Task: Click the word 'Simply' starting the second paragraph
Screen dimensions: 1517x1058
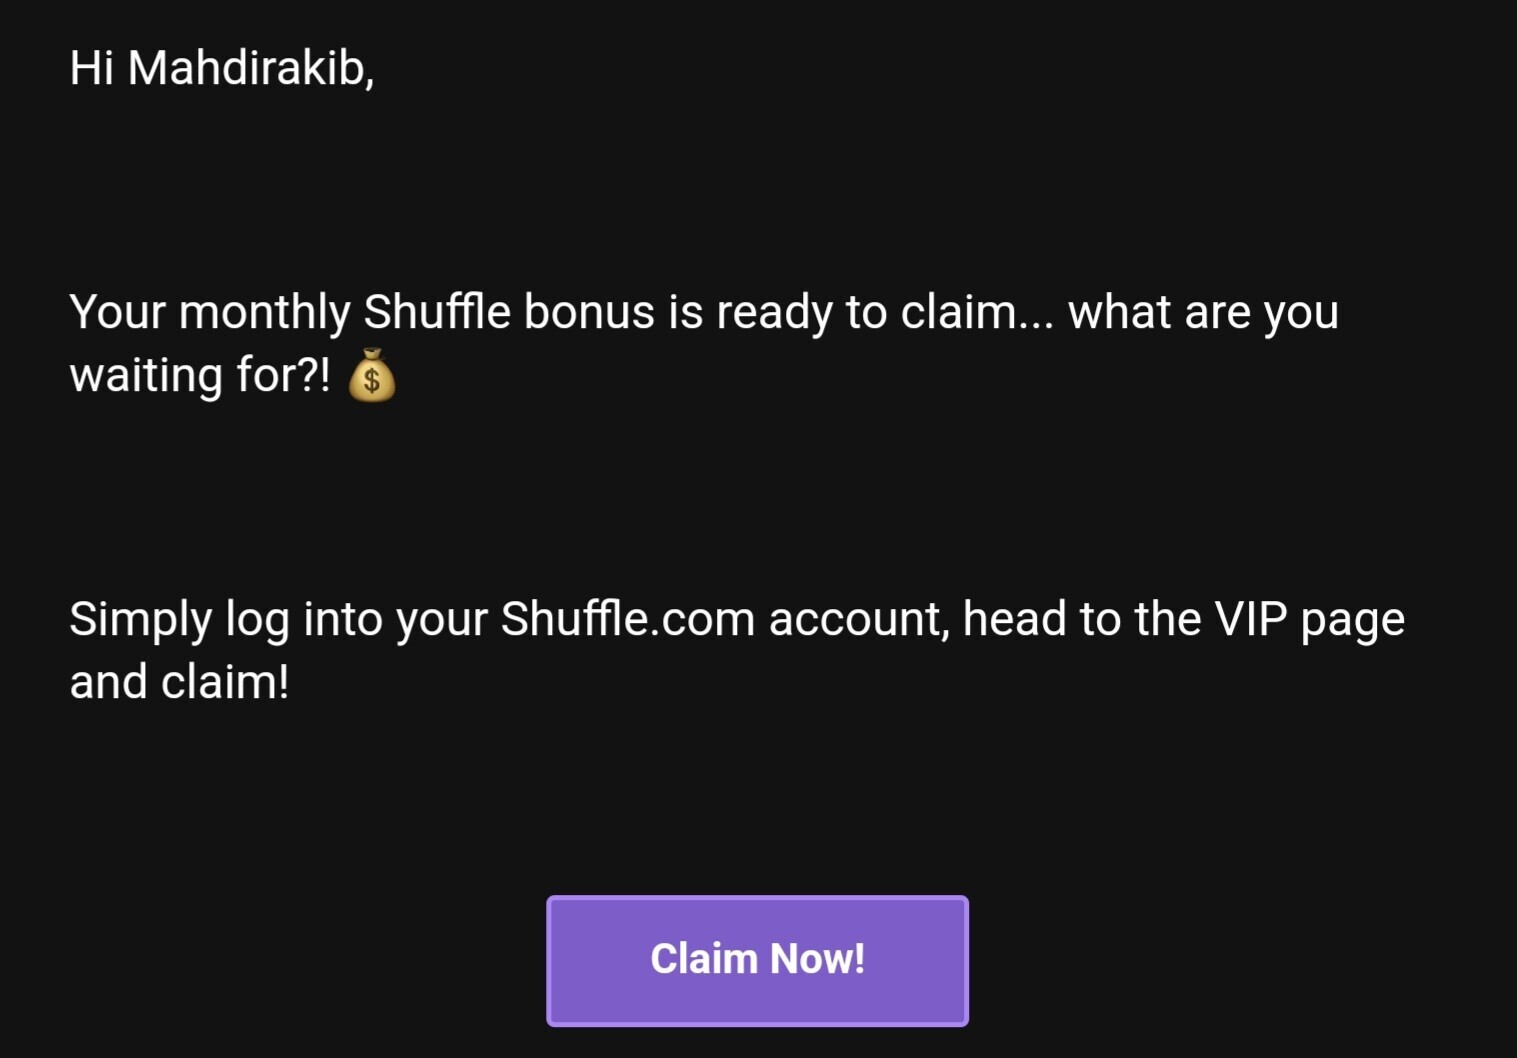Action: 140,620
